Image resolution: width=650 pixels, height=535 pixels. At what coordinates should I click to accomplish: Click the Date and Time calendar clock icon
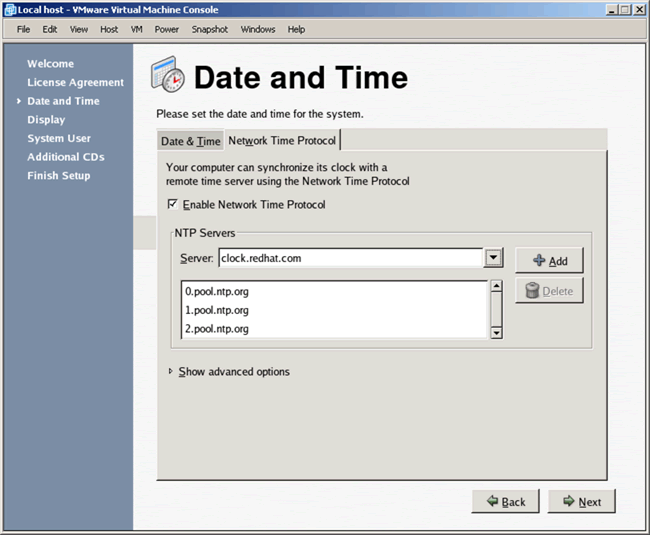(168, 76)
